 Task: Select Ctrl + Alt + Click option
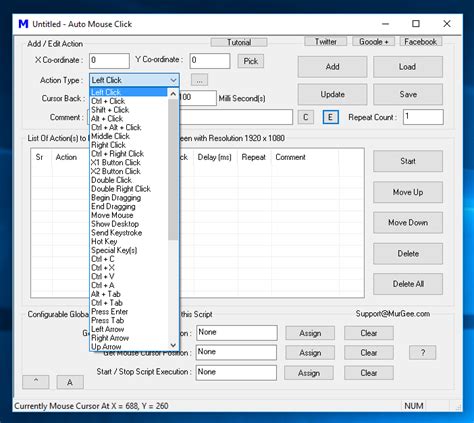[x=129, y=127]
